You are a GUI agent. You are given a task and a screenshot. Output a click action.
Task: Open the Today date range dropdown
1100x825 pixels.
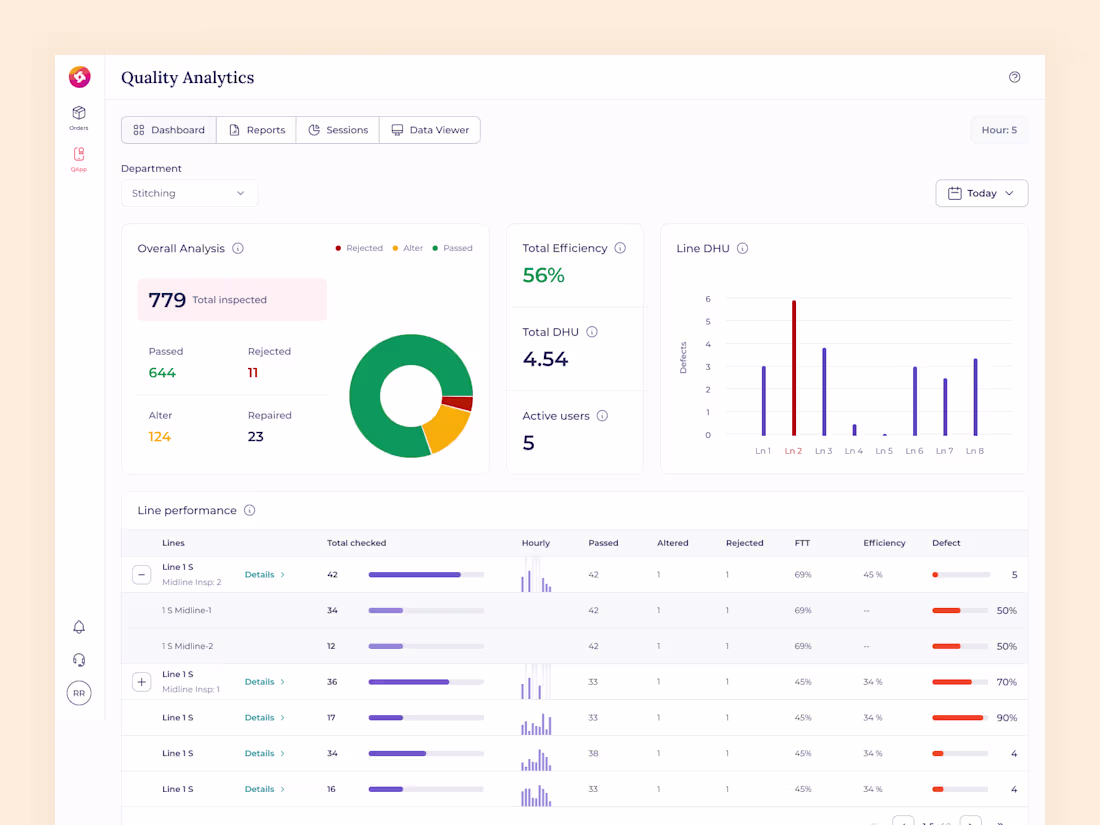pos(981,192)
